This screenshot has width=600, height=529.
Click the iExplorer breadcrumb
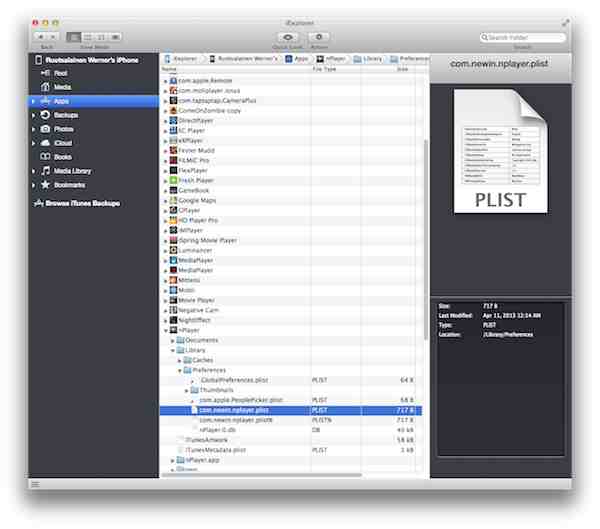click(x=181, y=59)
